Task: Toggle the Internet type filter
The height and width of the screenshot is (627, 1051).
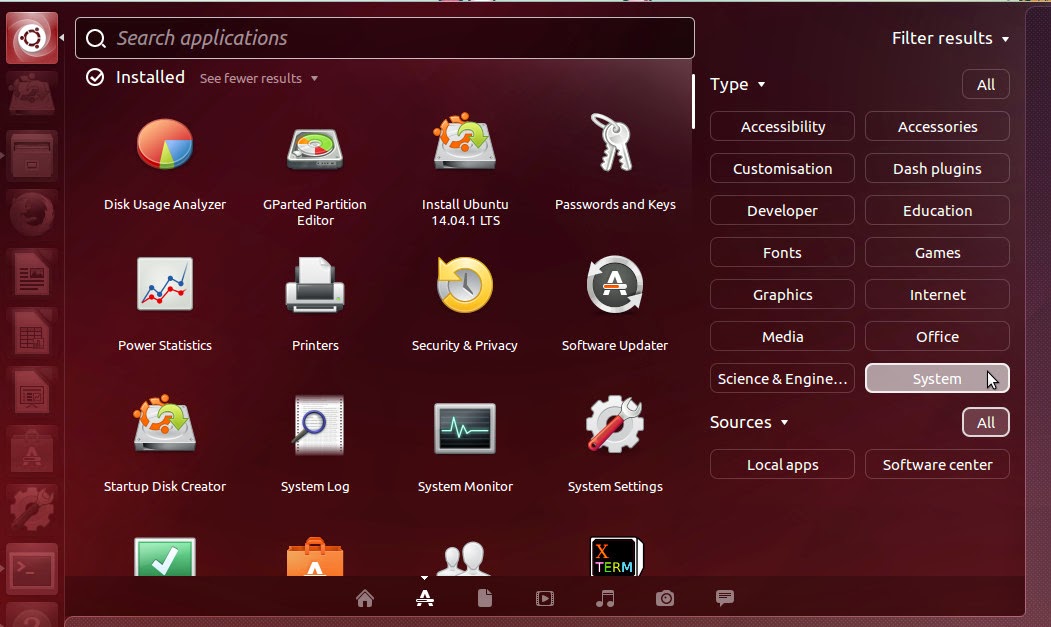Action: pos(937,294)
